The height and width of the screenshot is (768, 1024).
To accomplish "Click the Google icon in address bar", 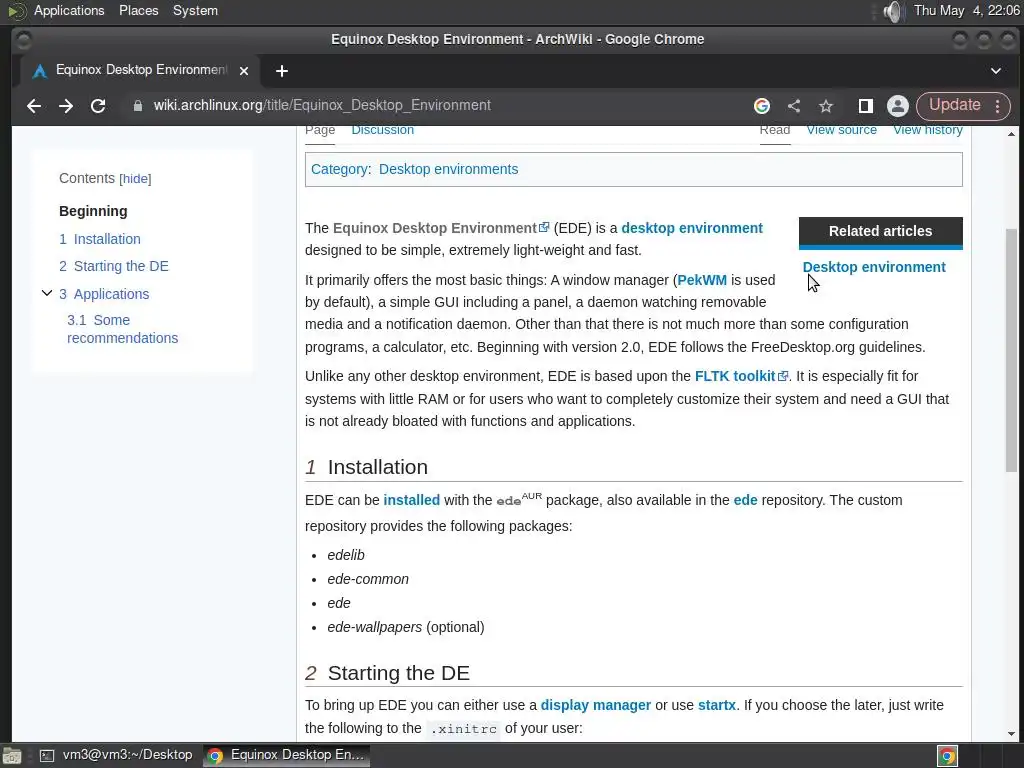I will pos(761,106).
